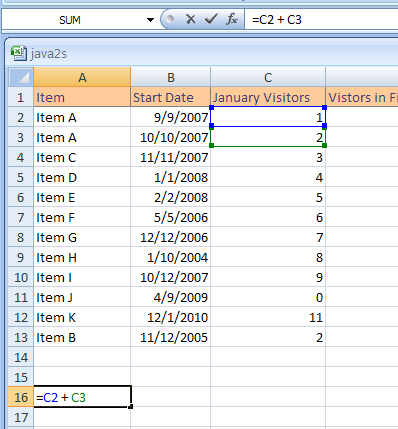398x429 pixels.
Task: Click the Select All corner button
Action: [x=20, y=77]
